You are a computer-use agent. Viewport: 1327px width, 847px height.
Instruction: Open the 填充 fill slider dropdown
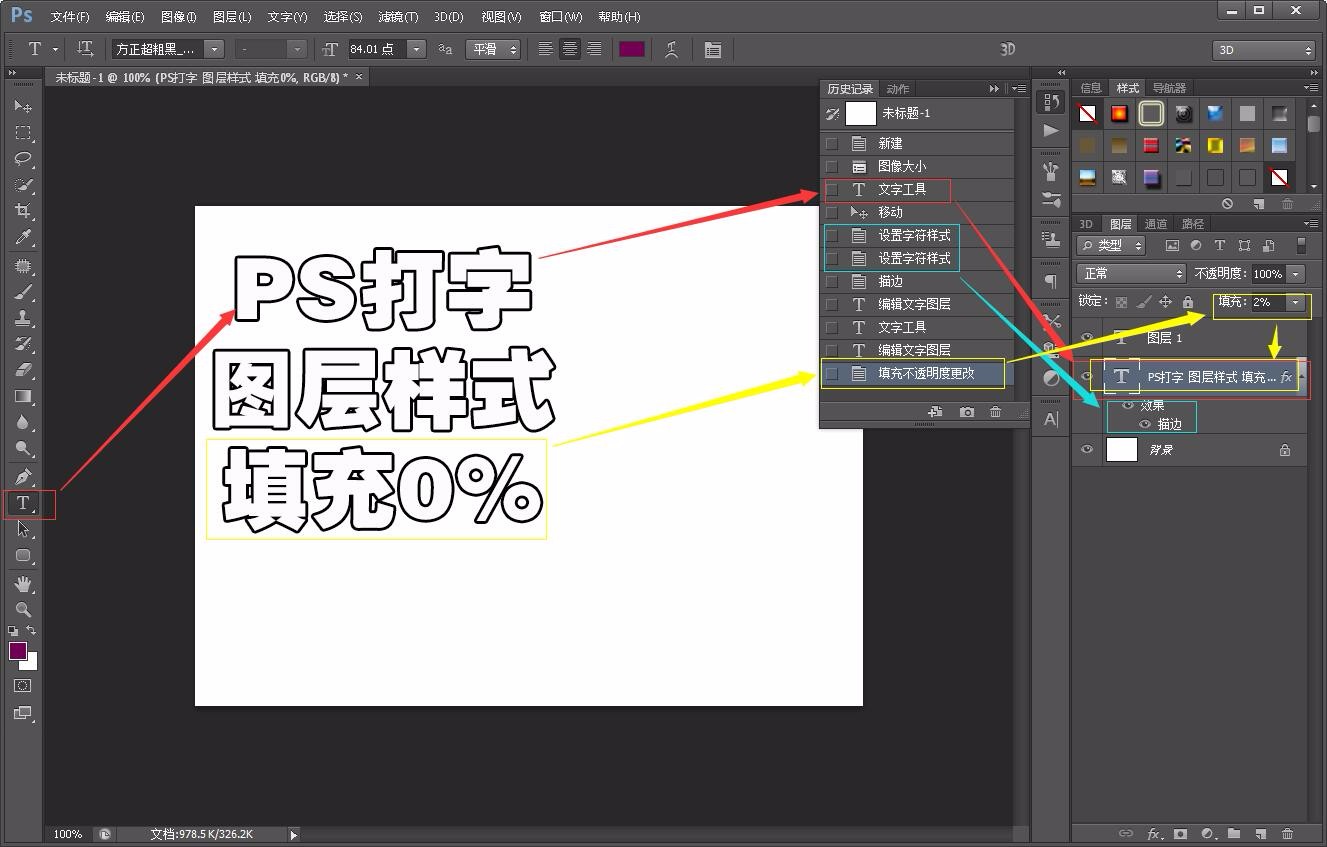(x=1296, y=302)
